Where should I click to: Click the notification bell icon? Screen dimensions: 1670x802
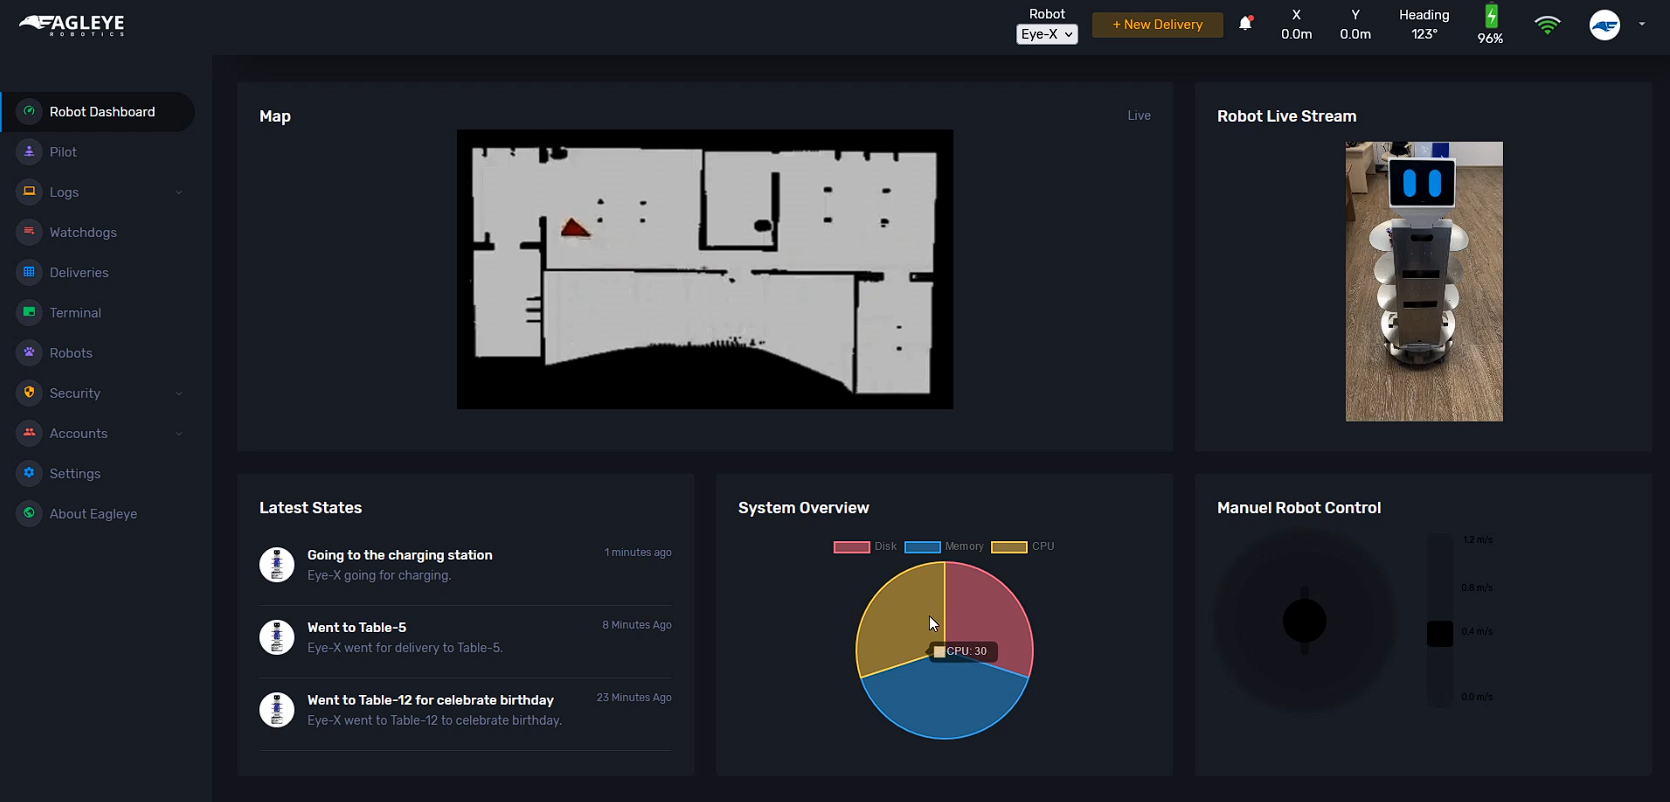[x=1245, y=23]
